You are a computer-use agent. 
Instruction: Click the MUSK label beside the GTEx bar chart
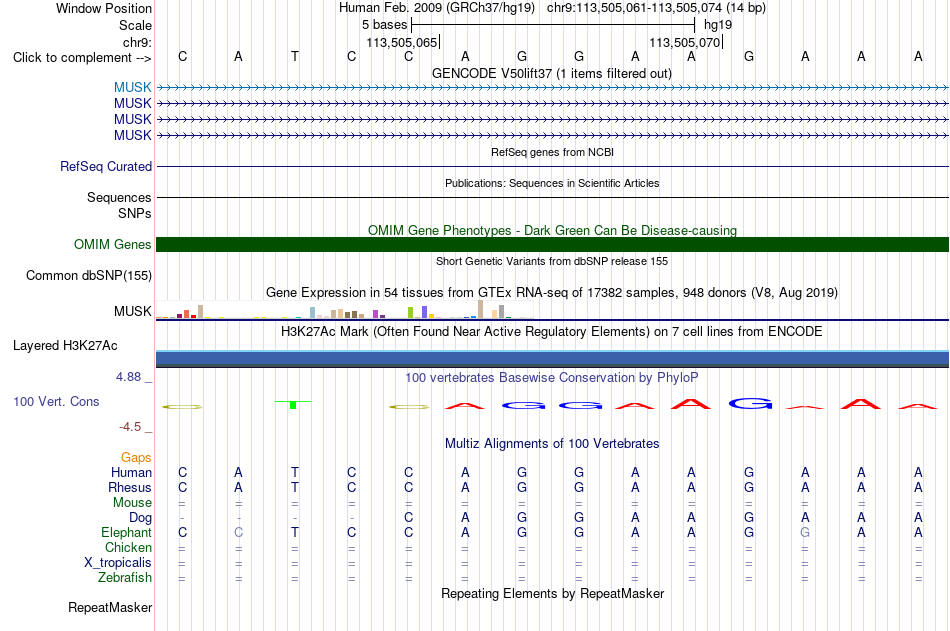click(133, 311)
